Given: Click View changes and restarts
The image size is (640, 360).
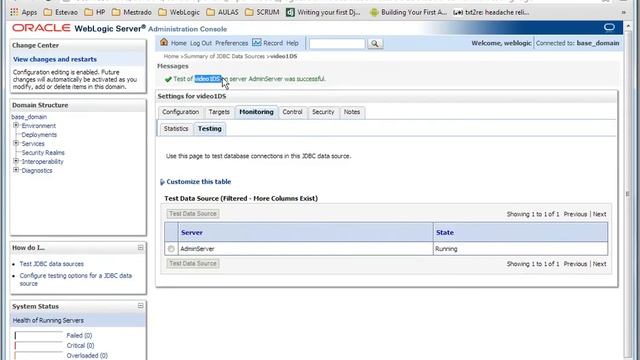Looking at the screenshot, I should pyautogui.click(x=55, y=59).
